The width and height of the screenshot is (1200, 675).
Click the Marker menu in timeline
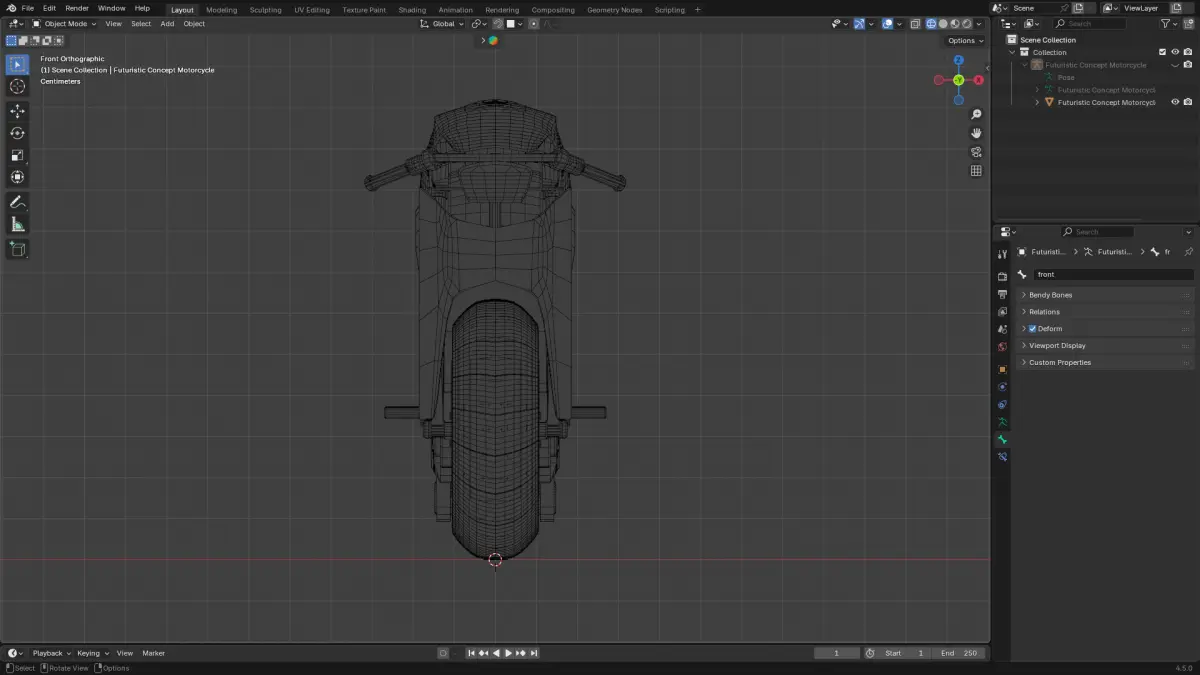click(153, 653)
